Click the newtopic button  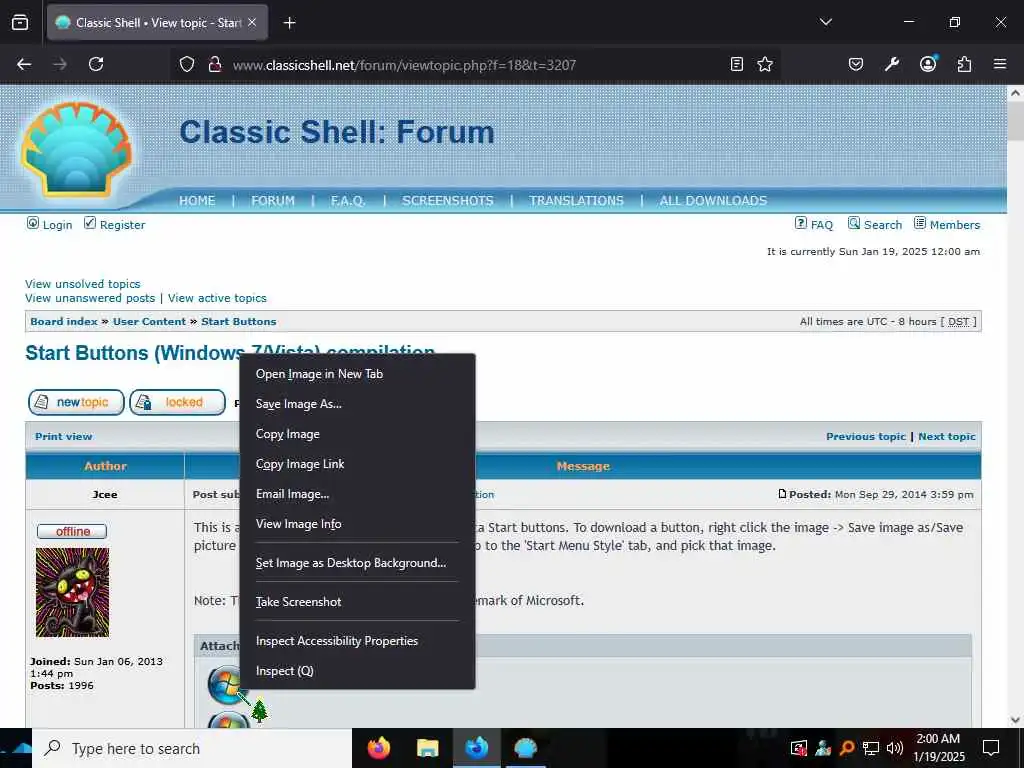coord(76,402)
